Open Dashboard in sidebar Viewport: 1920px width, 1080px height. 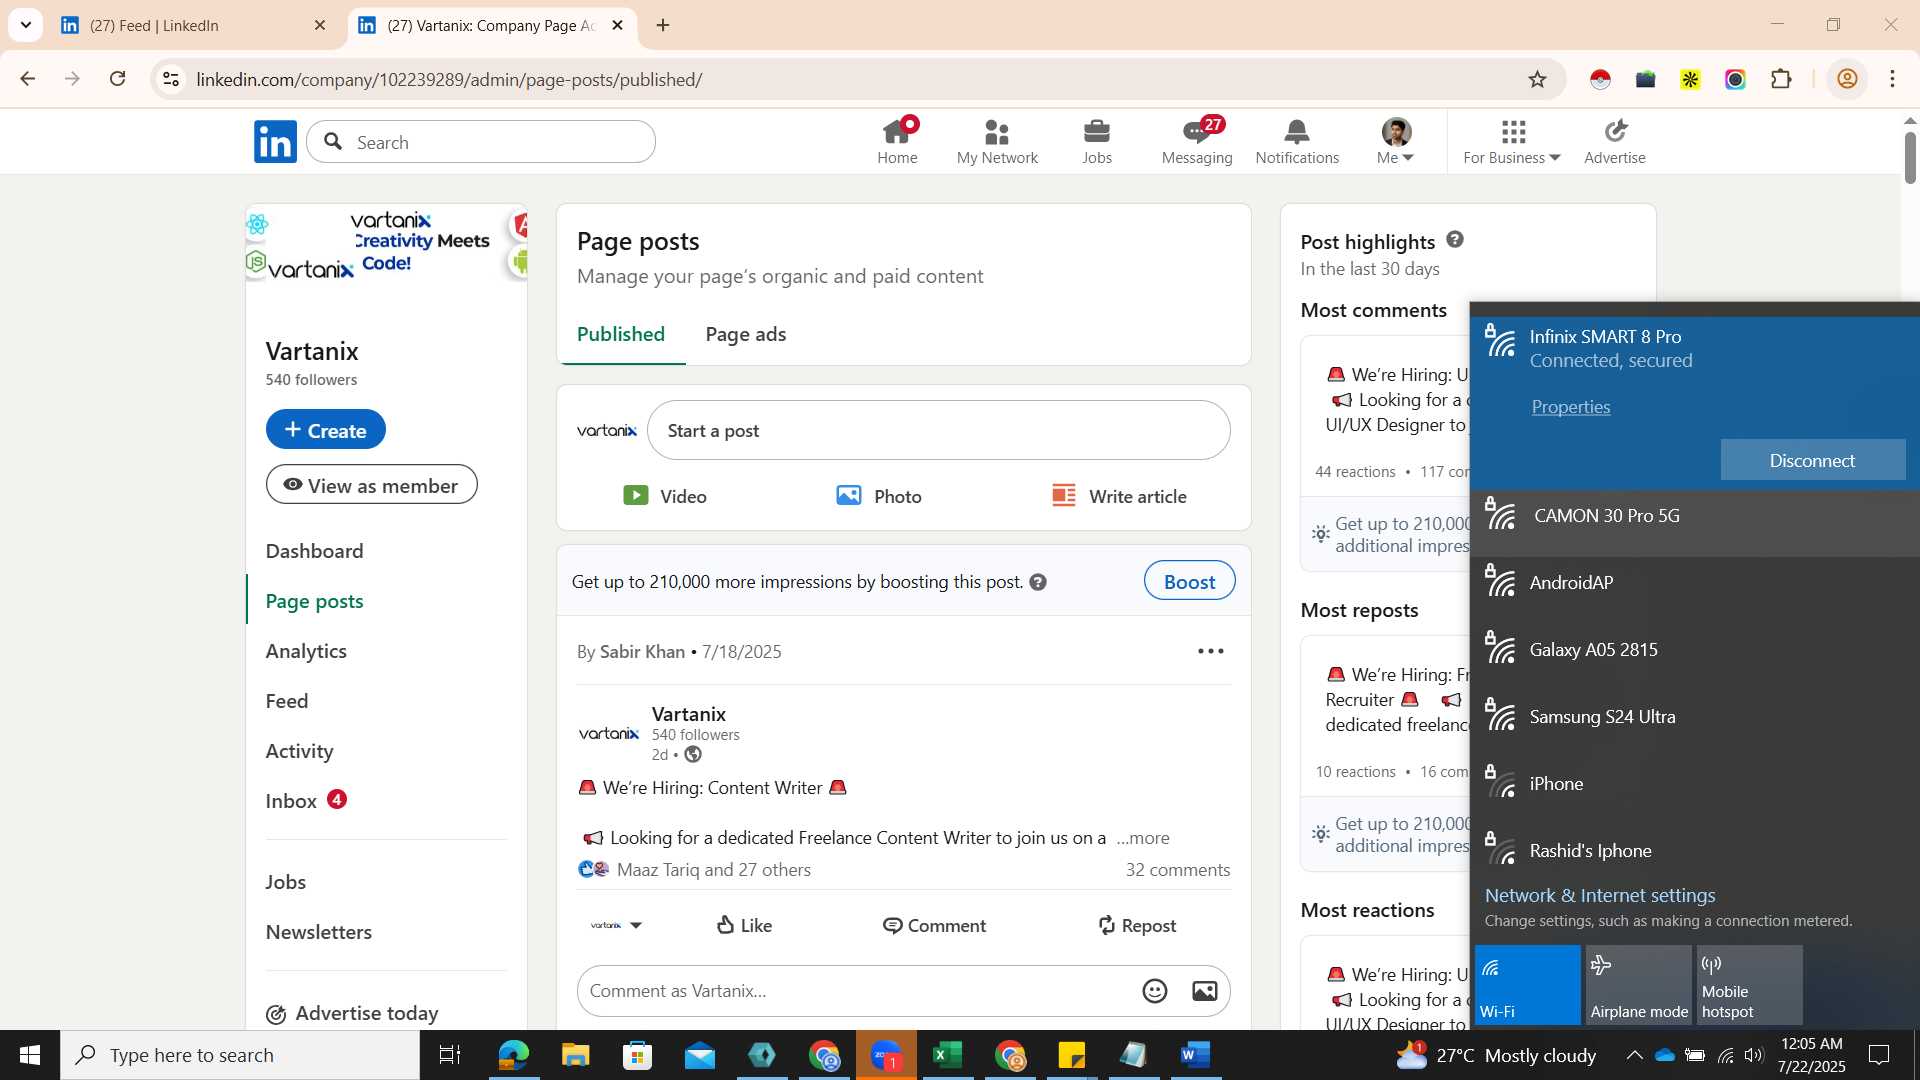coord(314,551)
